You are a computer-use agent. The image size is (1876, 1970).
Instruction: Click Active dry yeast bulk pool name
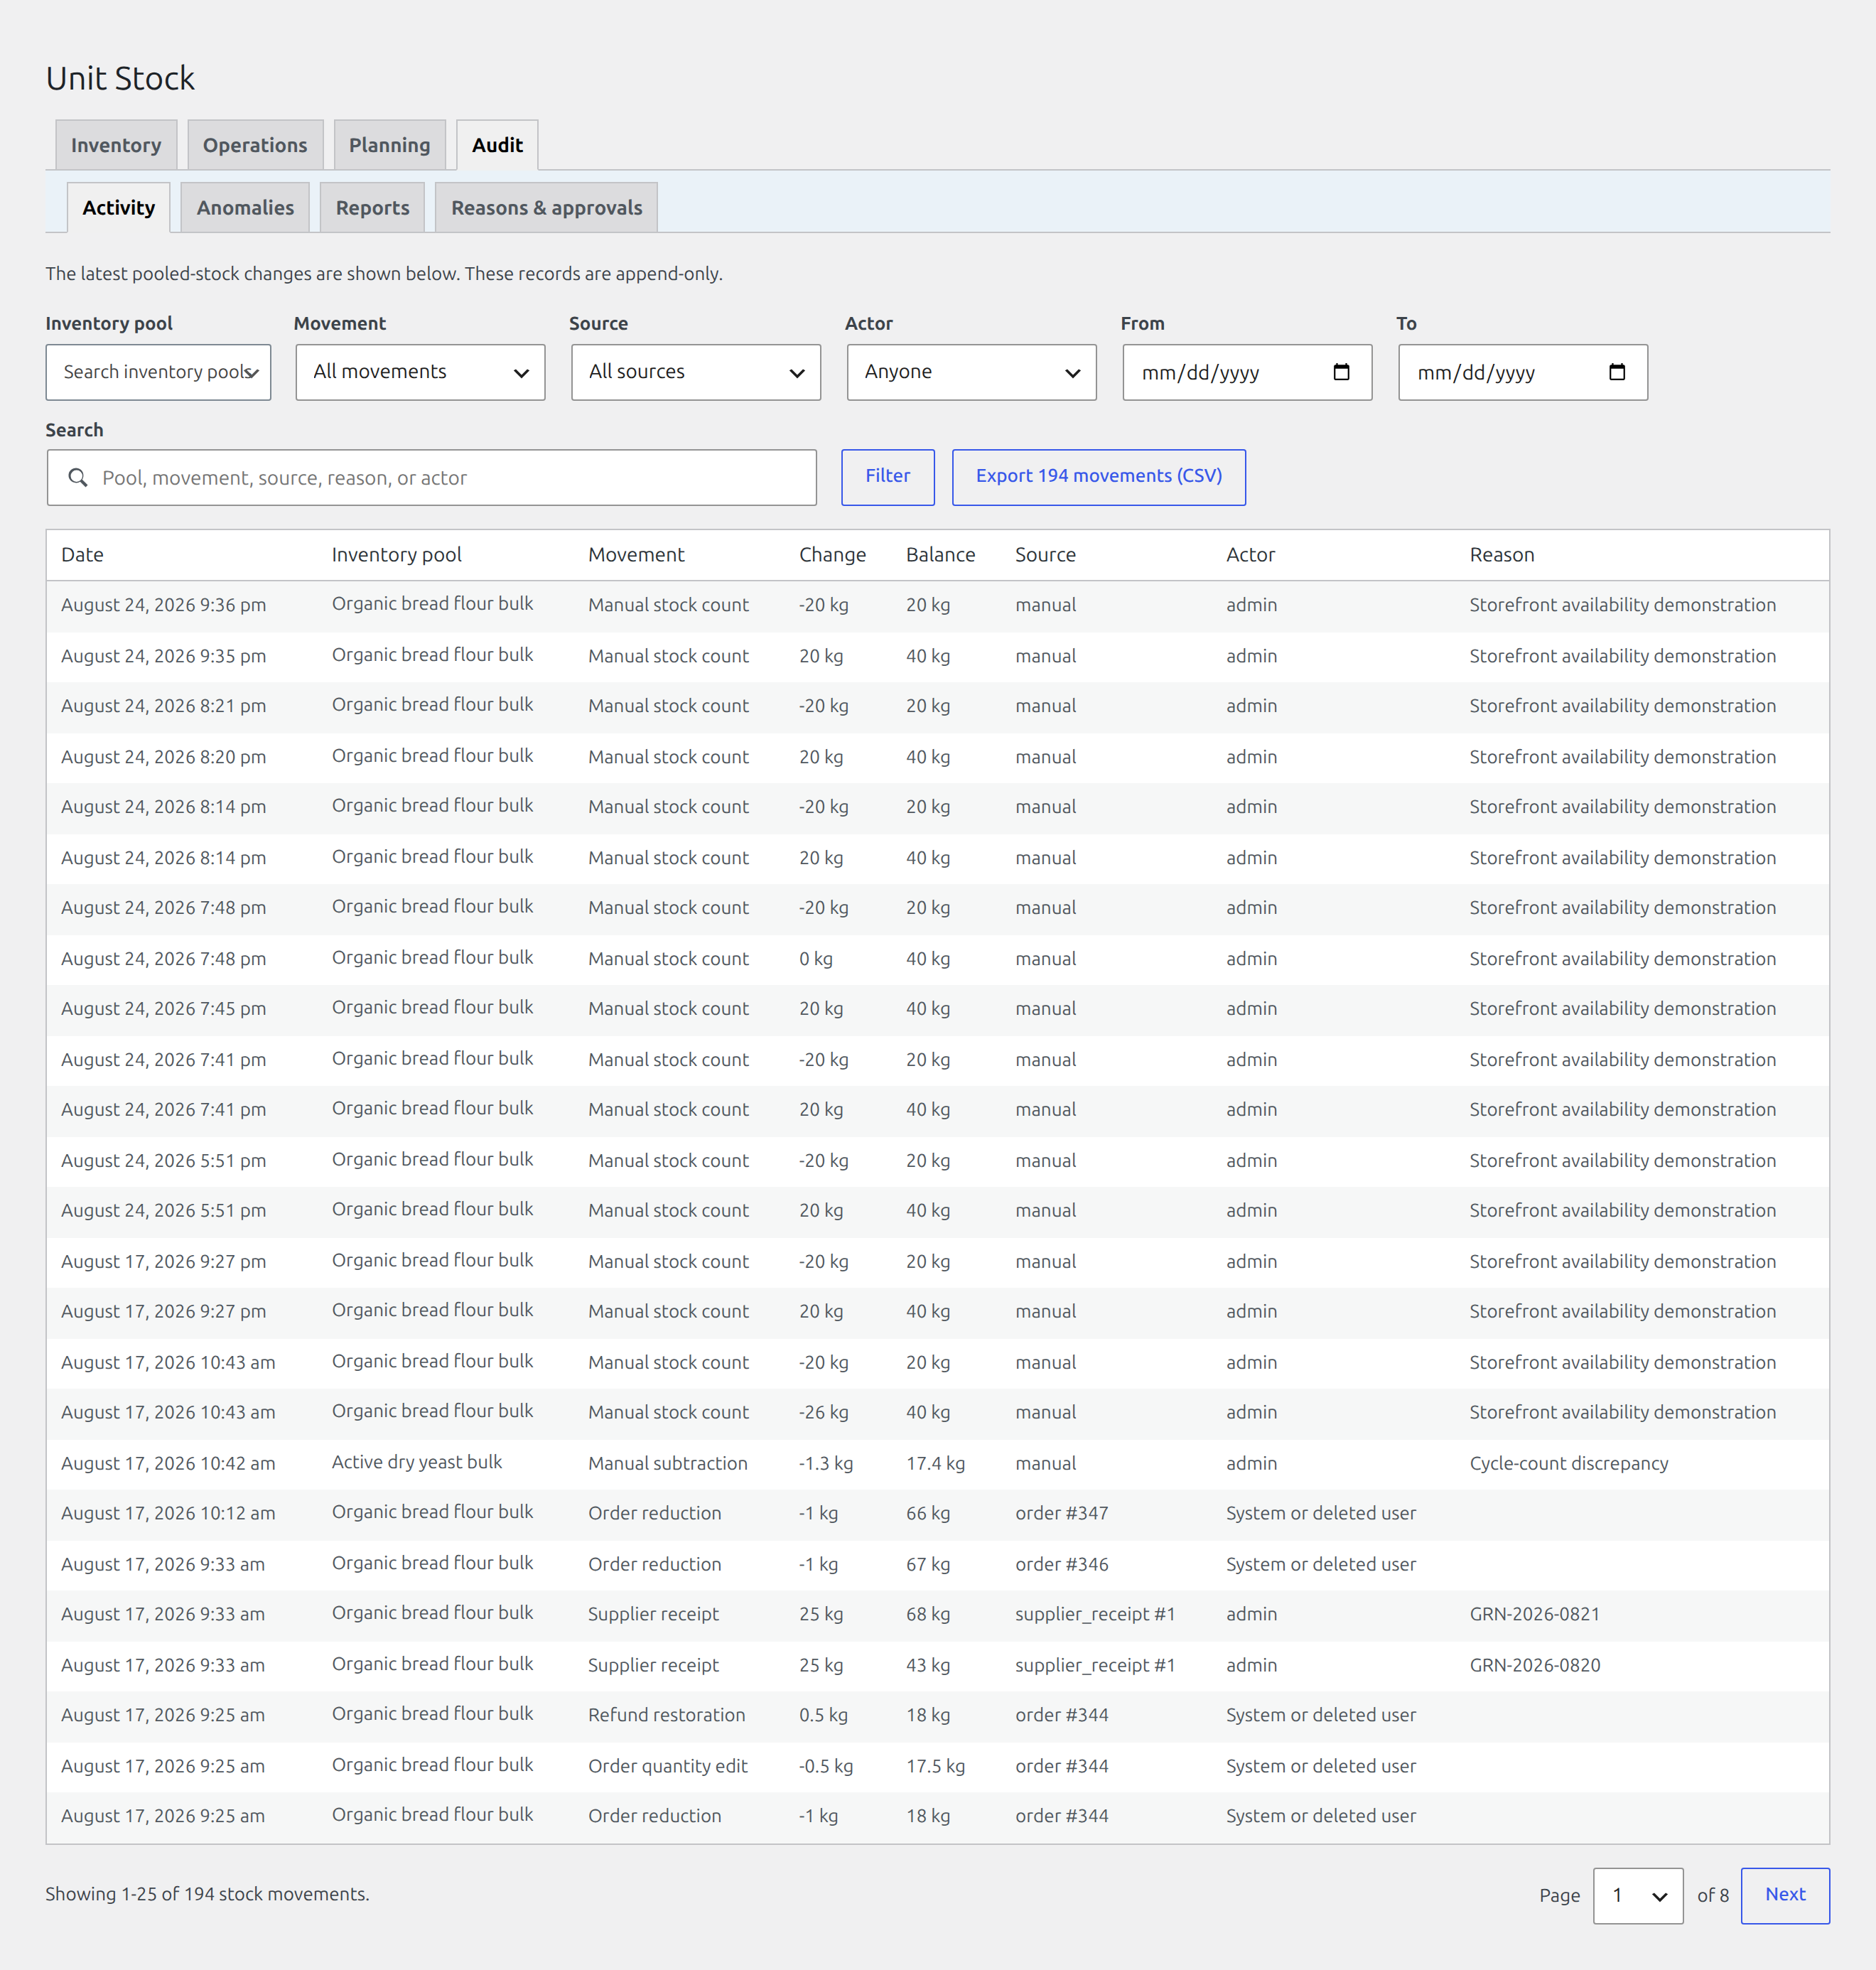point(417,1462)
